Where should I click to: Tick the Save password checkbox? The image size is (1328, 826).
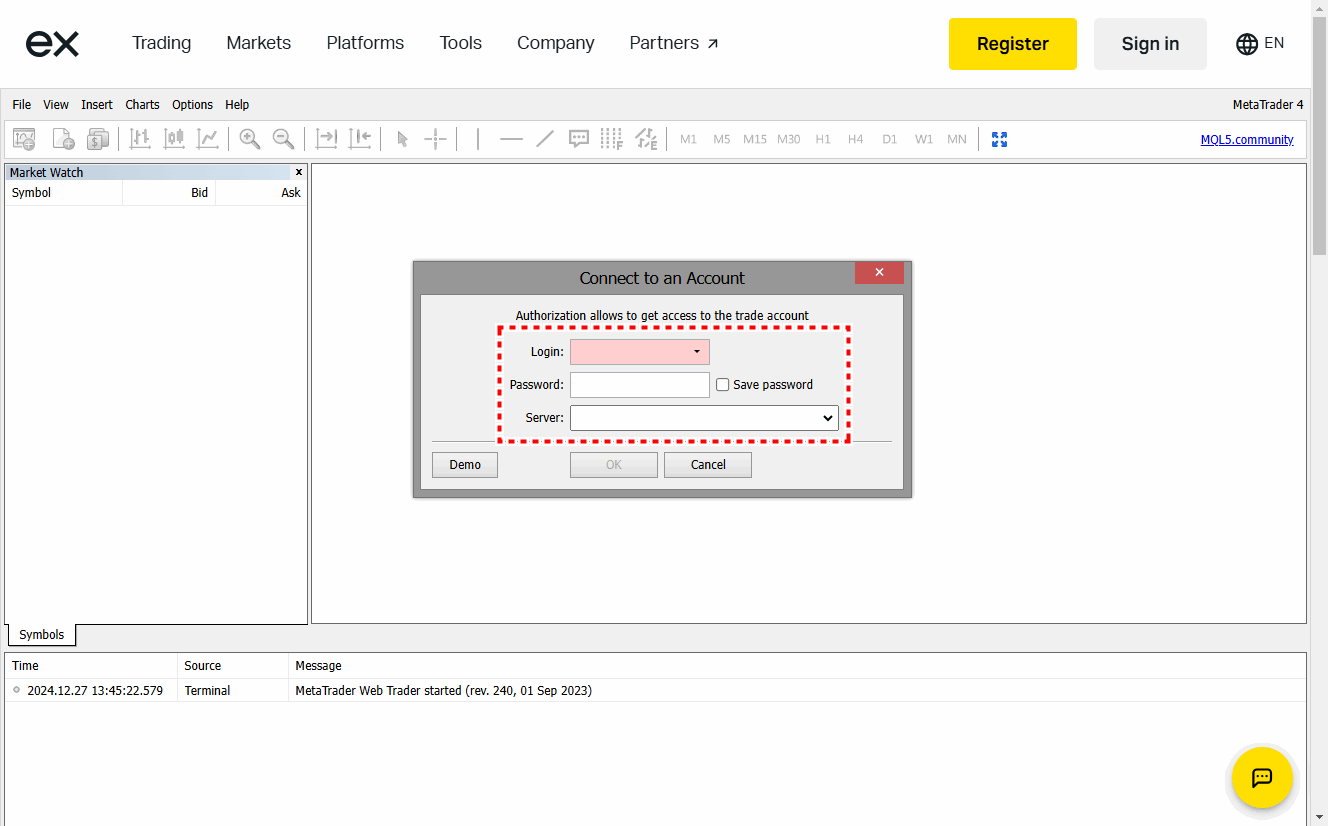(723, 384)
